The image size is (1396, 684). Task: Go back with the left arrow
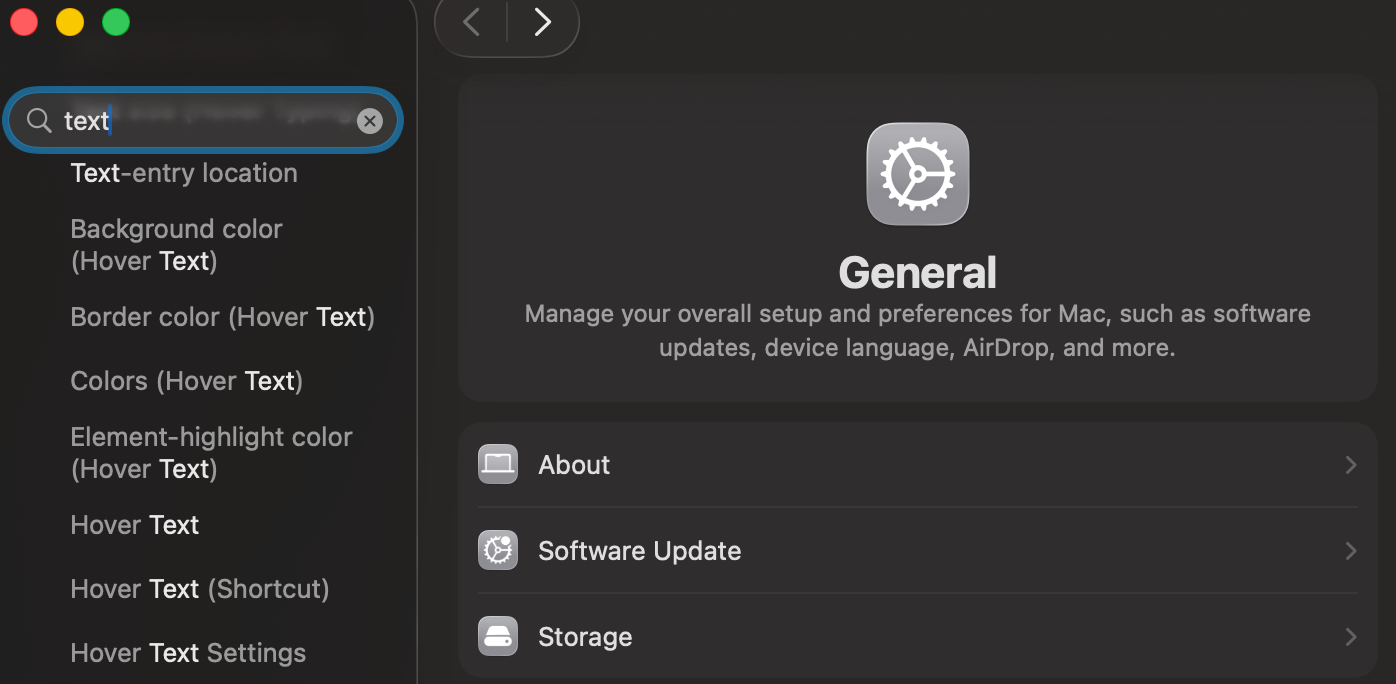472,22
